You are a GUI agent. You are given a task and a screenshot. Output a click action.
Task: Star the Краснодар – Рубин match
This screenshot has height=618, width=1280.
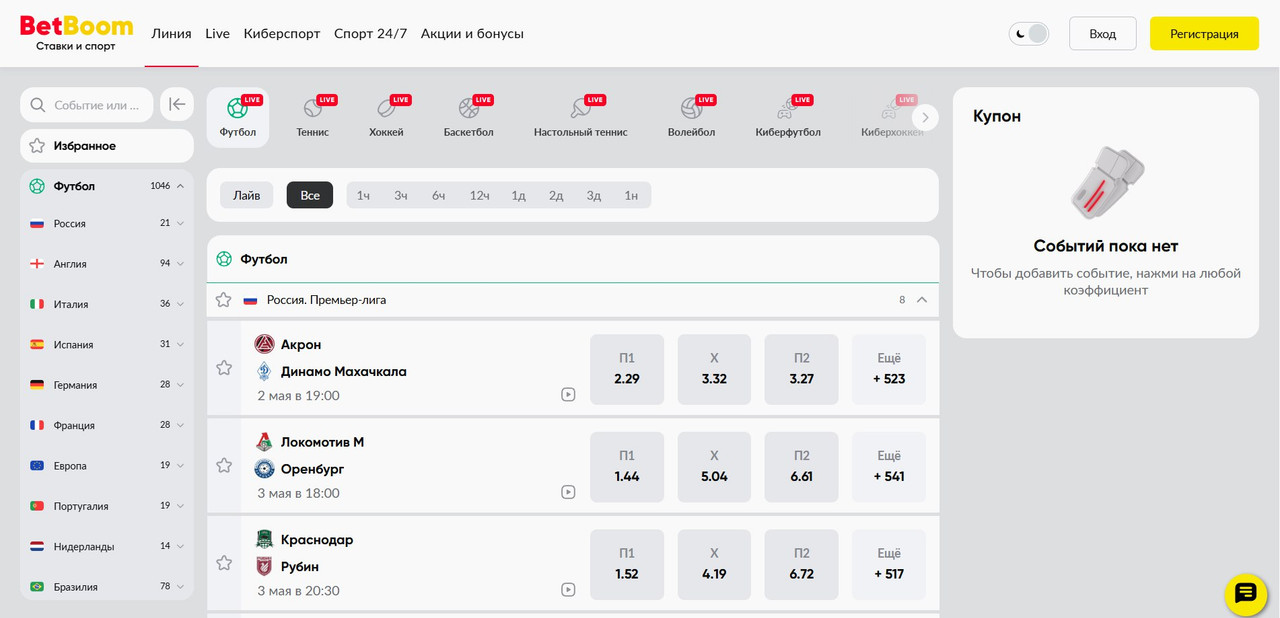tap(224, 563)
